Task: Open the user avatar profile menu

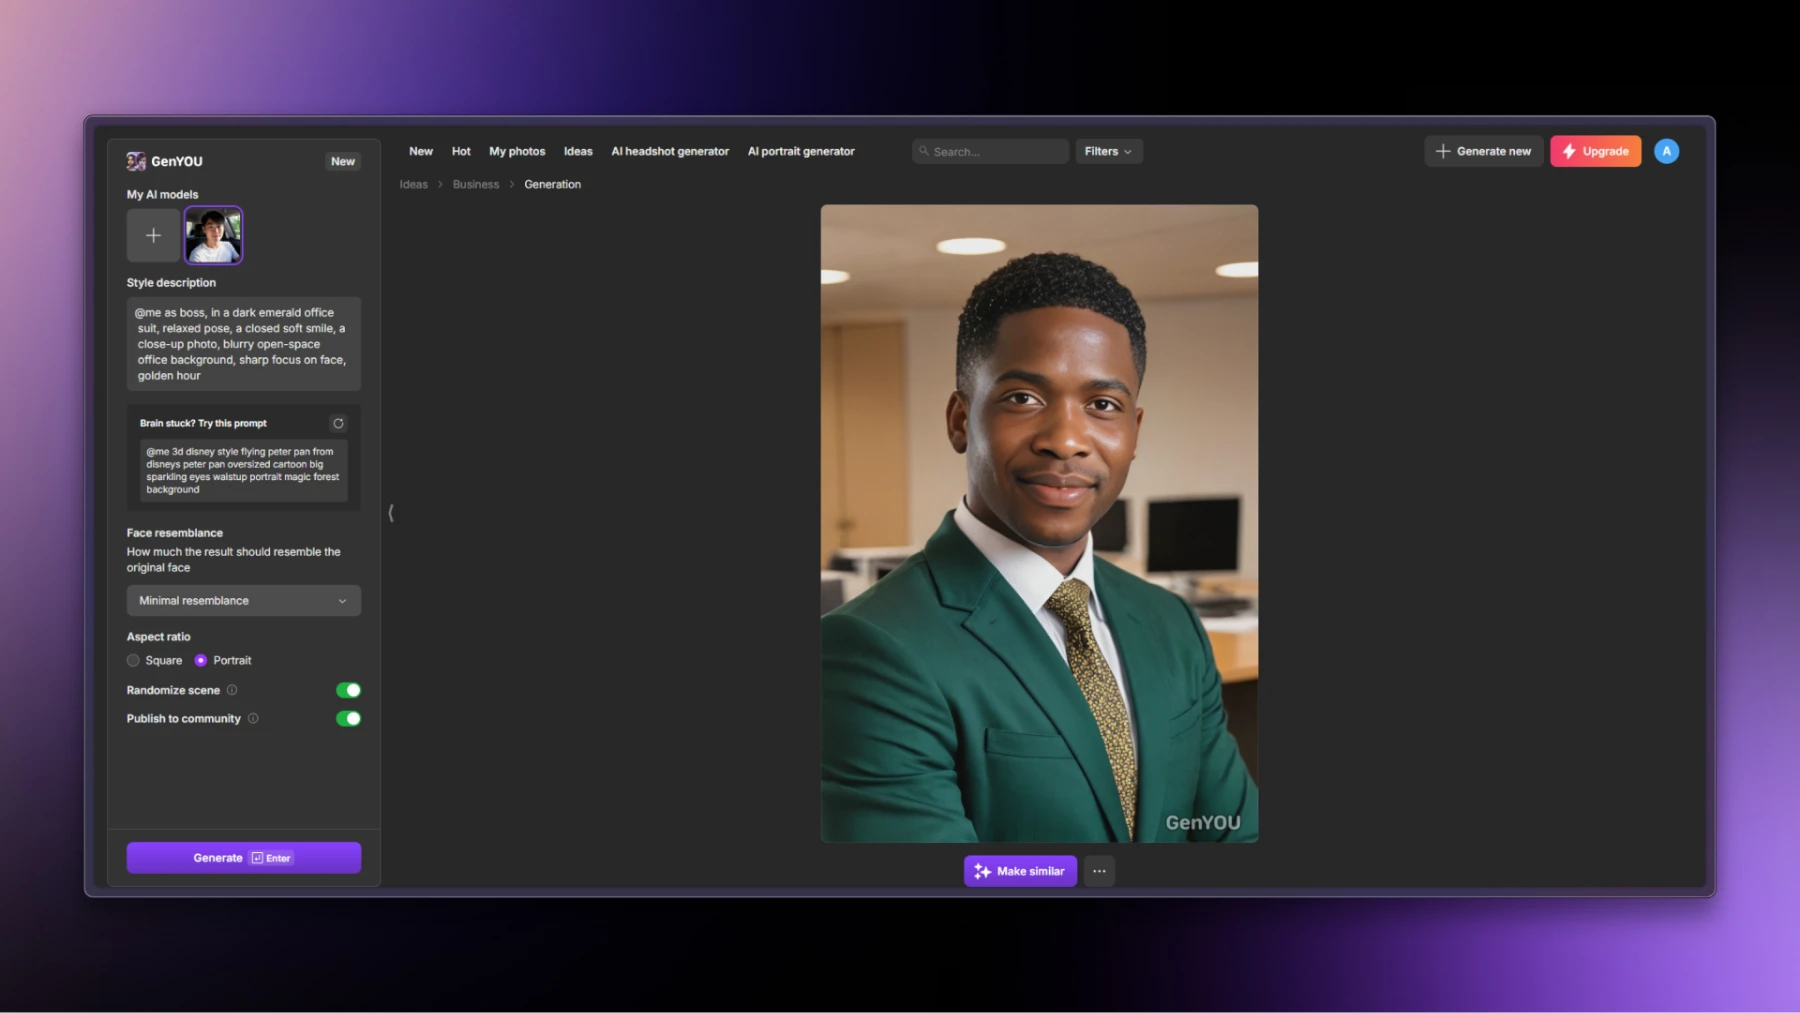Action: [1666, 151]
